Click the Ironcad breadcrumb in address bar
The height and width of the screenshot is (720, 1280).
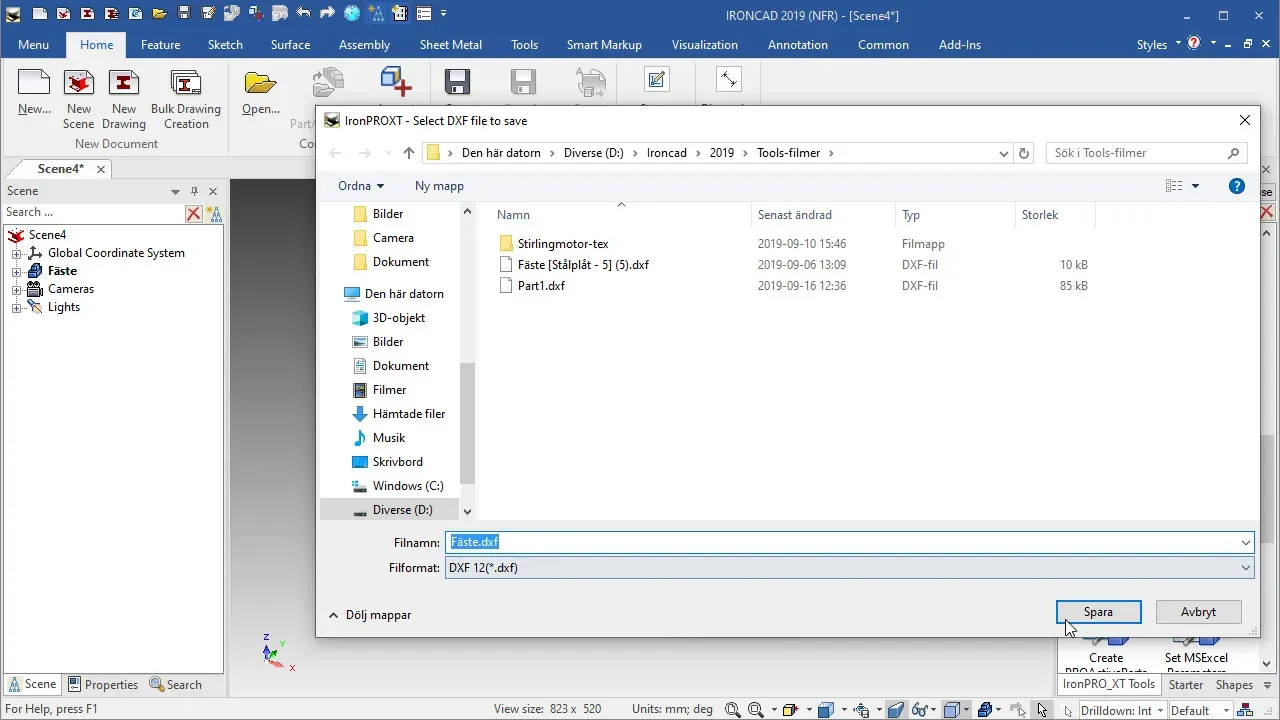tap(666, 153)
